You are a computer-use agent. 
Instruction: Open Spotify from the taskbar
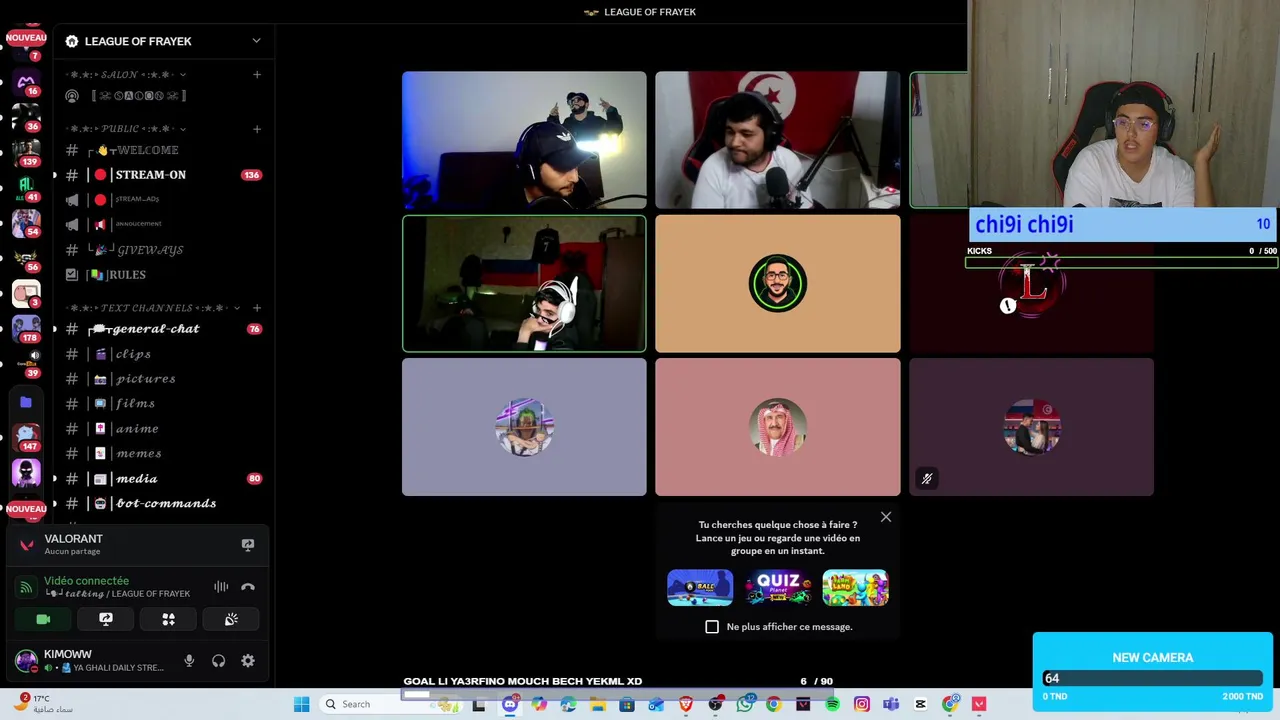pos(832,704)
